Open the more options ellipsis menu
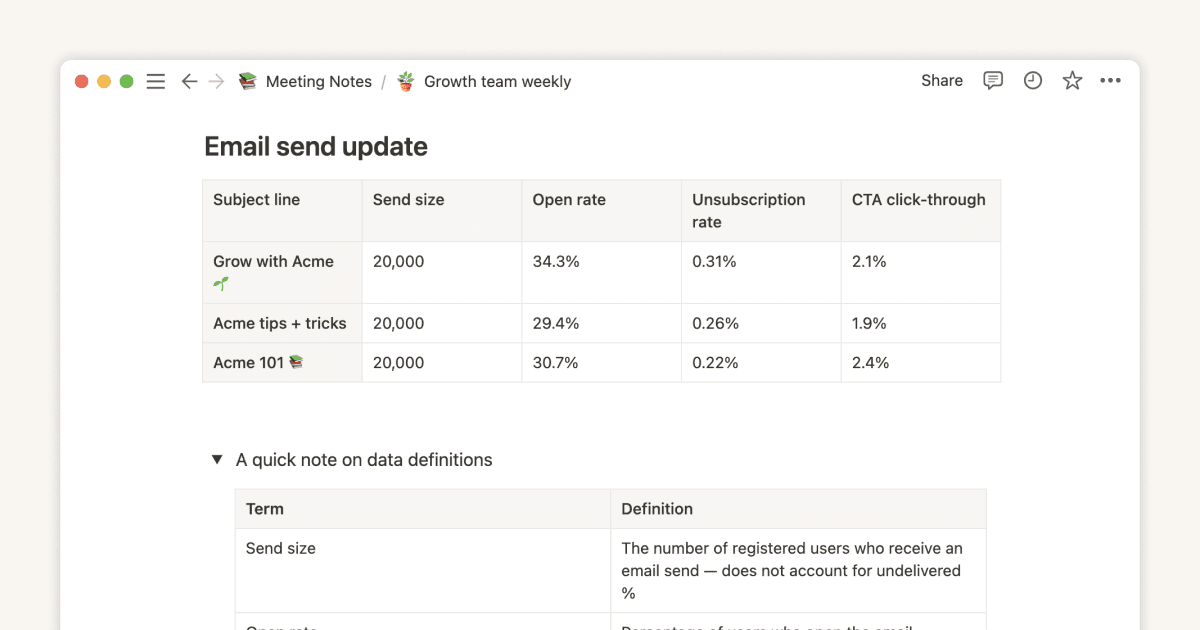The image size is (1200, 630). pos(1111,80)
